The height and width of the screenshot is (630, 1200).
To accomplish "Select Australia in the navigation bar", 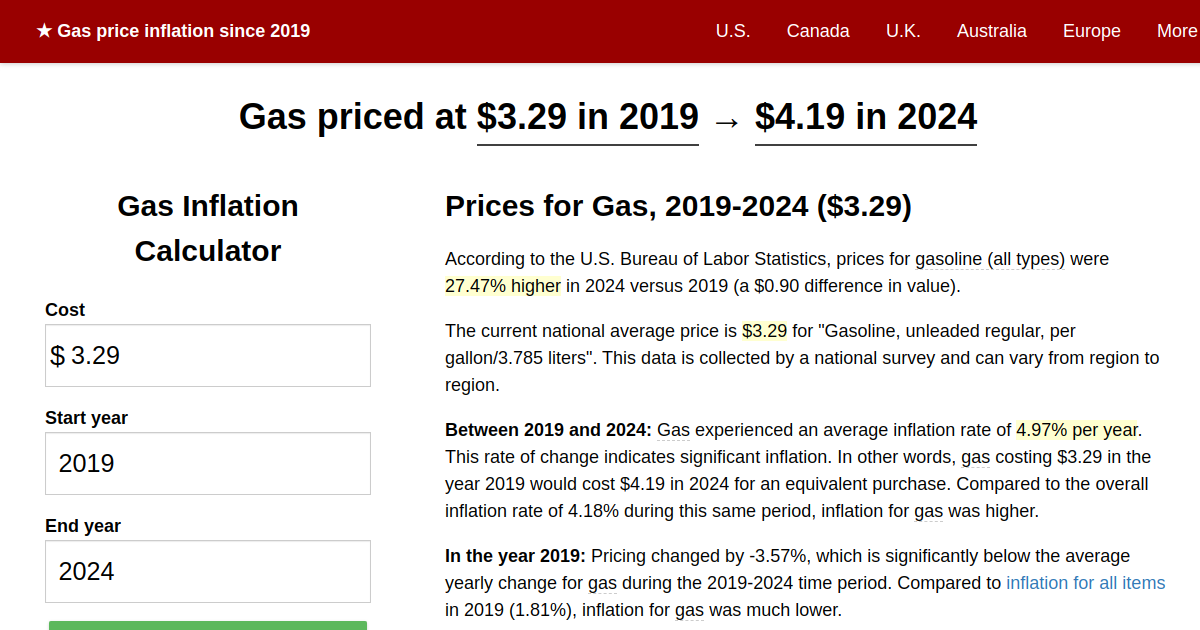I will [991, 31].
